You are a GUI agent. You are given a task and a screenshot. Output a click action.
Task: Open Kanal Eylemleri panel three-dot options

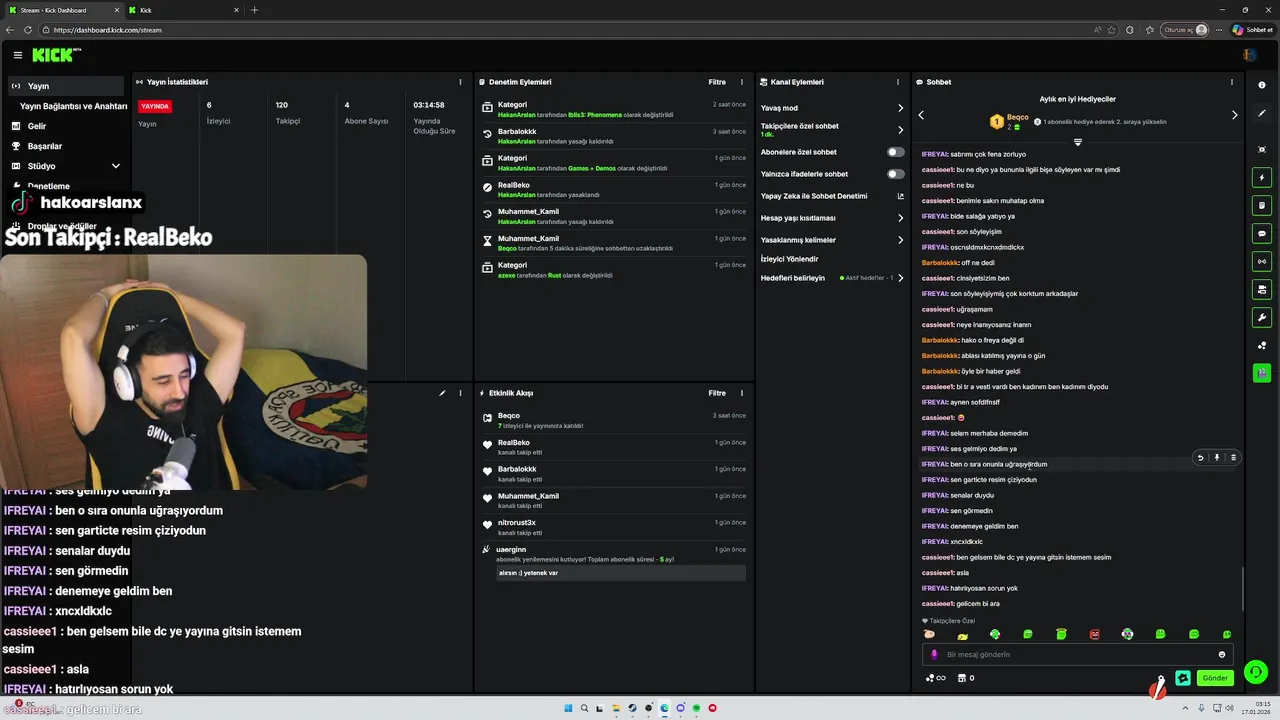[900, 82]
